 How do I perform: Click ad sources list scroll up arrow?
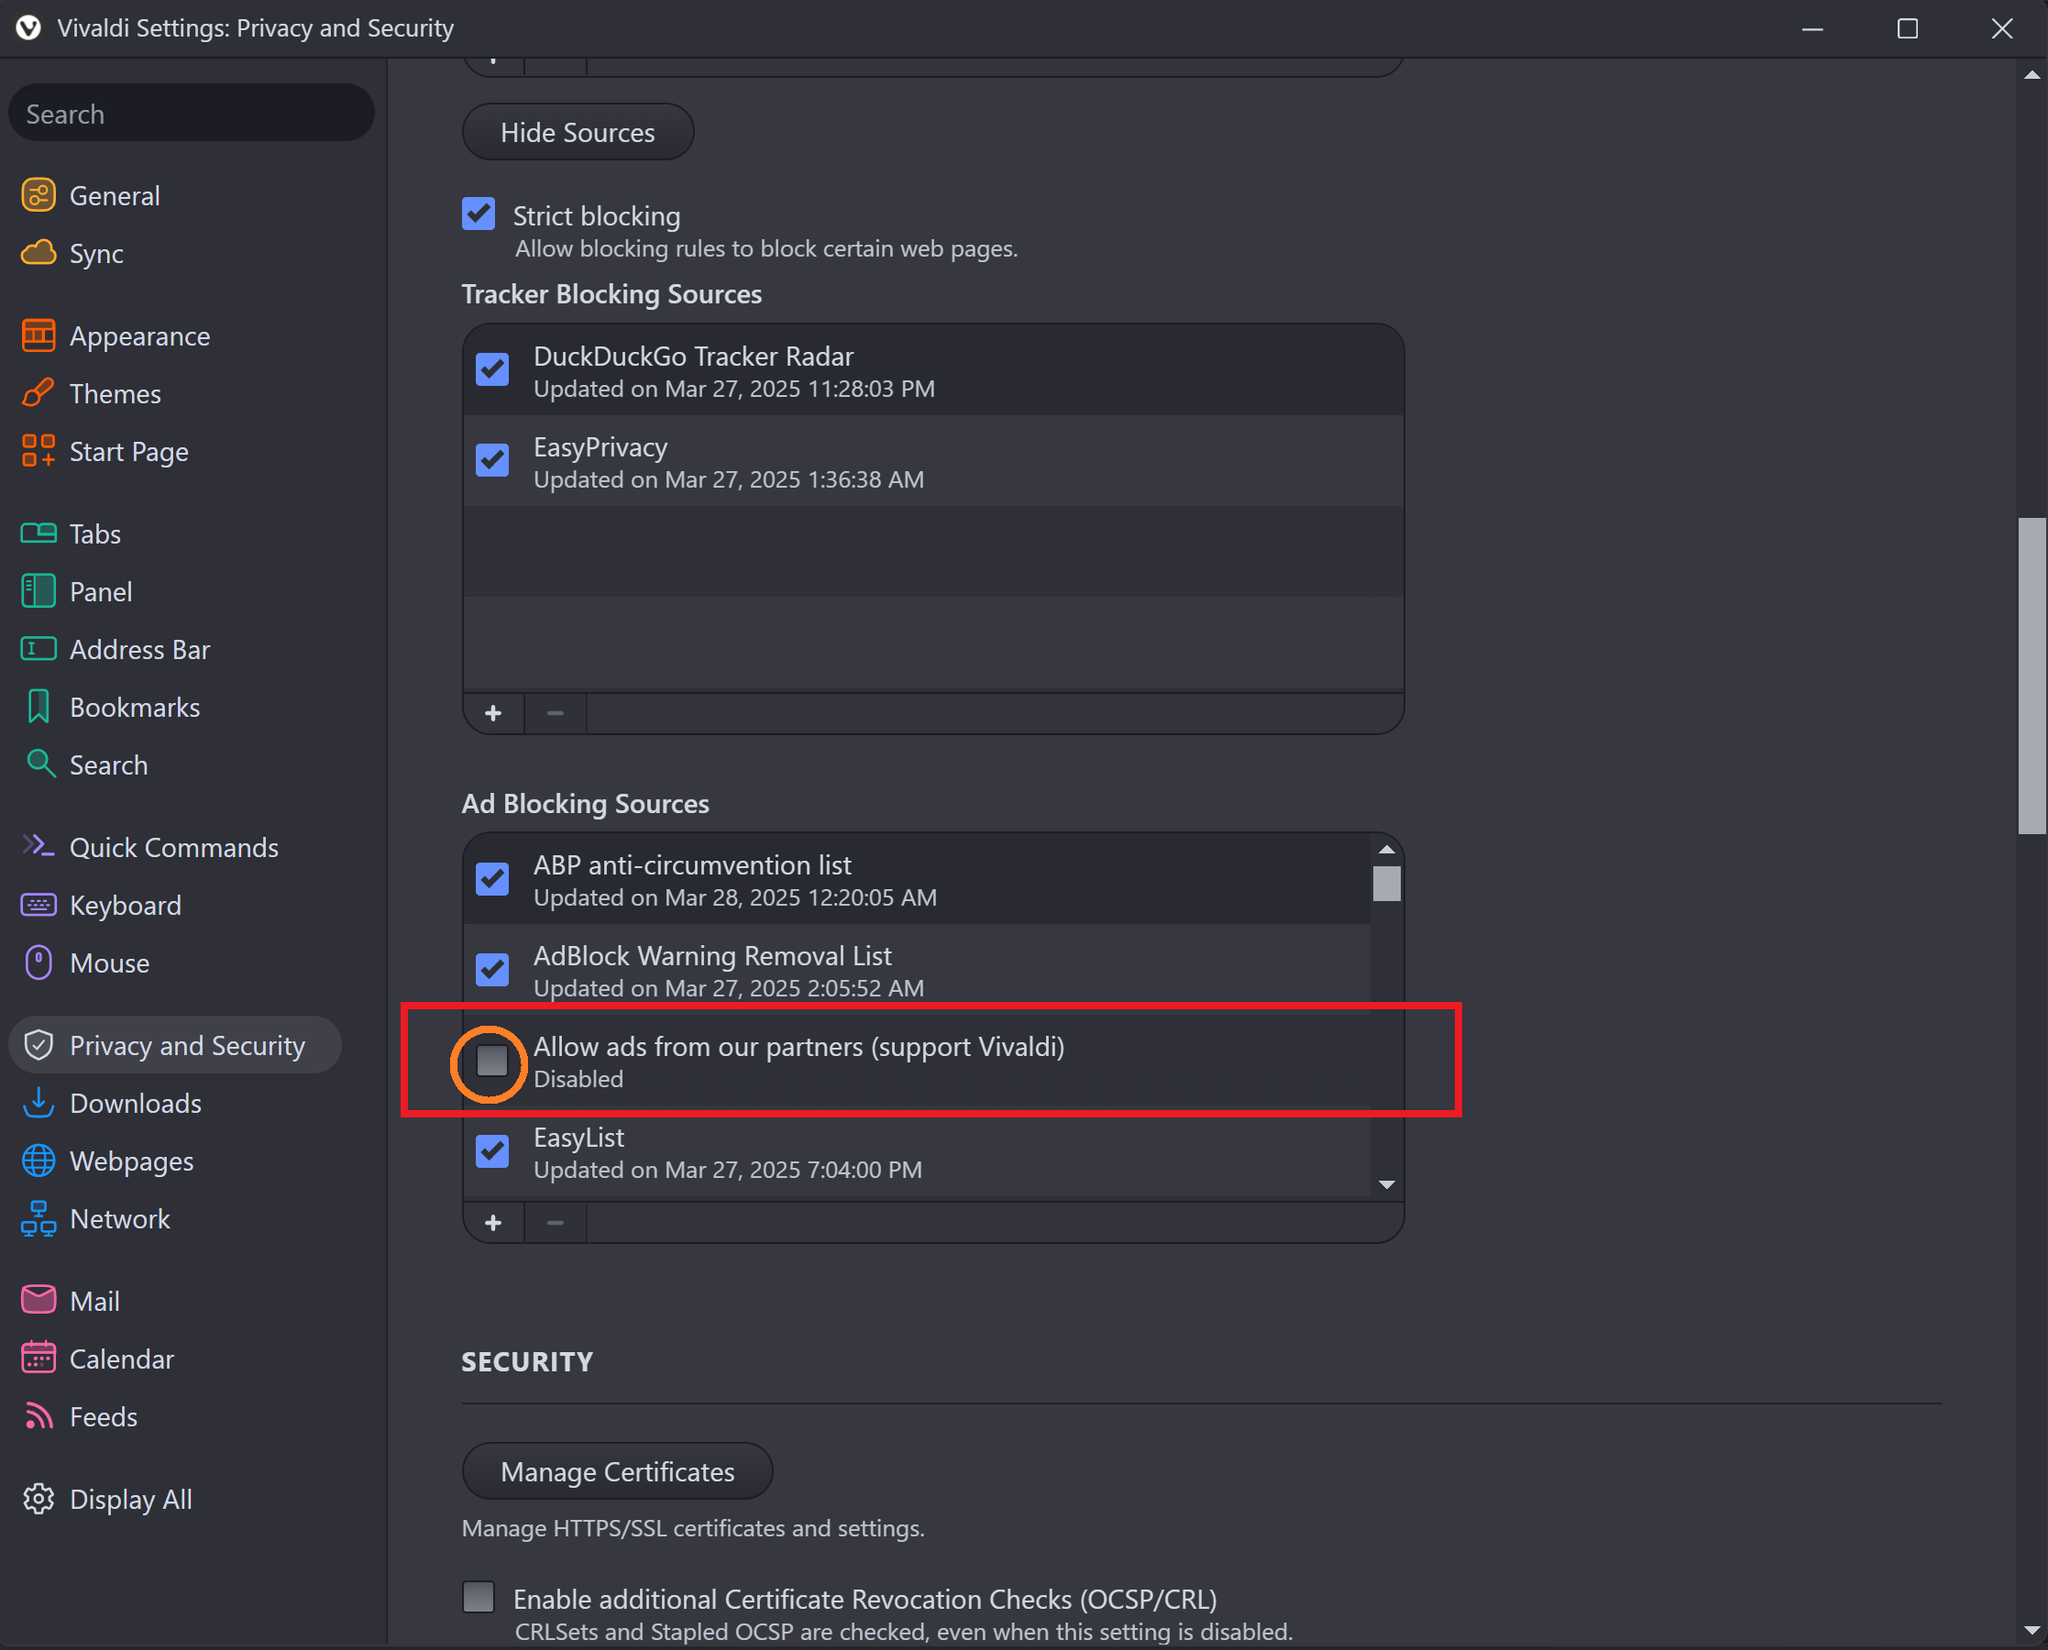pyautogui.click(x=1386, y=849)
